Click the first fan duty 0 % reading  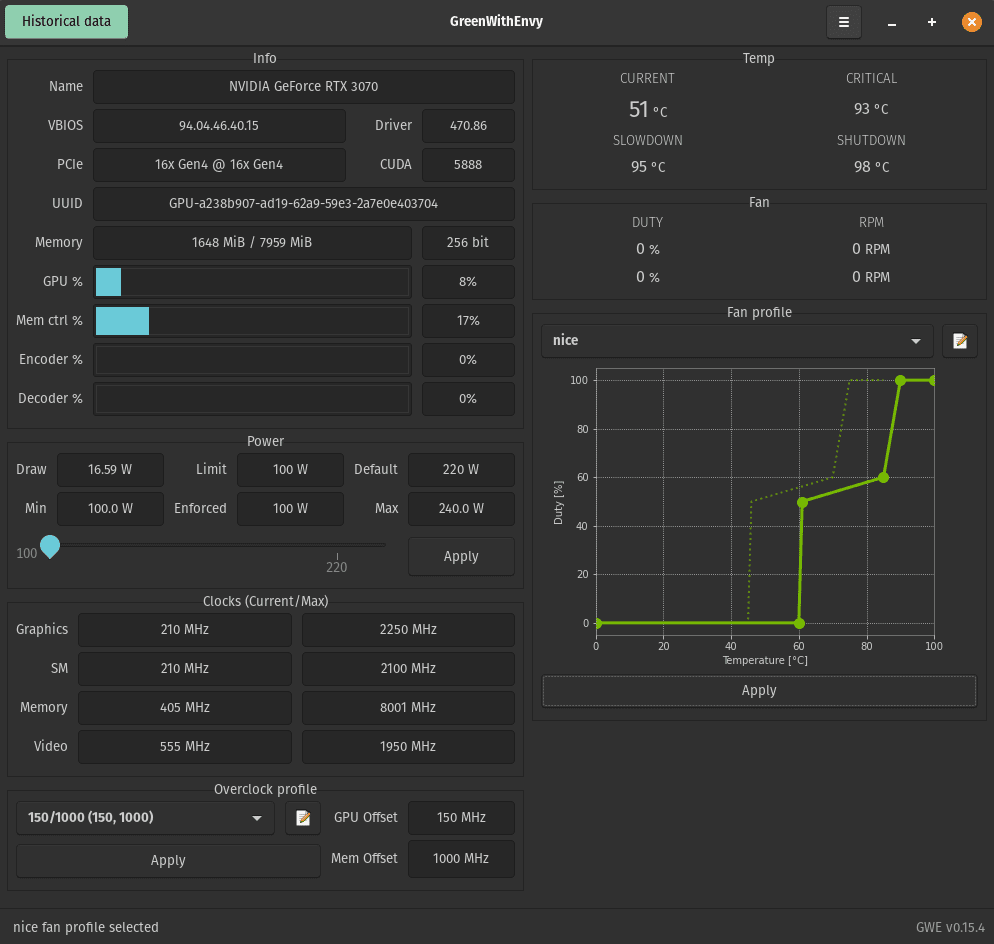(648, 249)
